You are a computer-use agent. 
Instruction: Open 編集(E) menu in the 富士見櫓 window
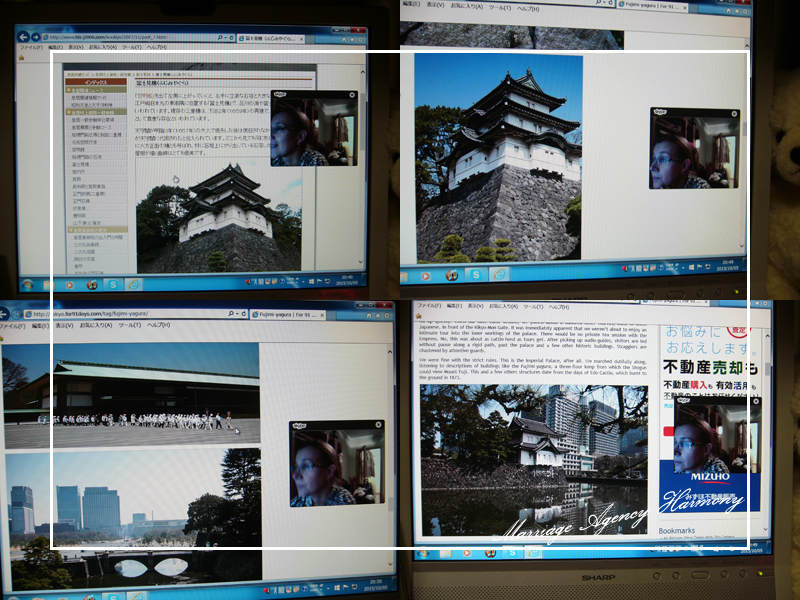pyautogui.click(x=55, y=47)
